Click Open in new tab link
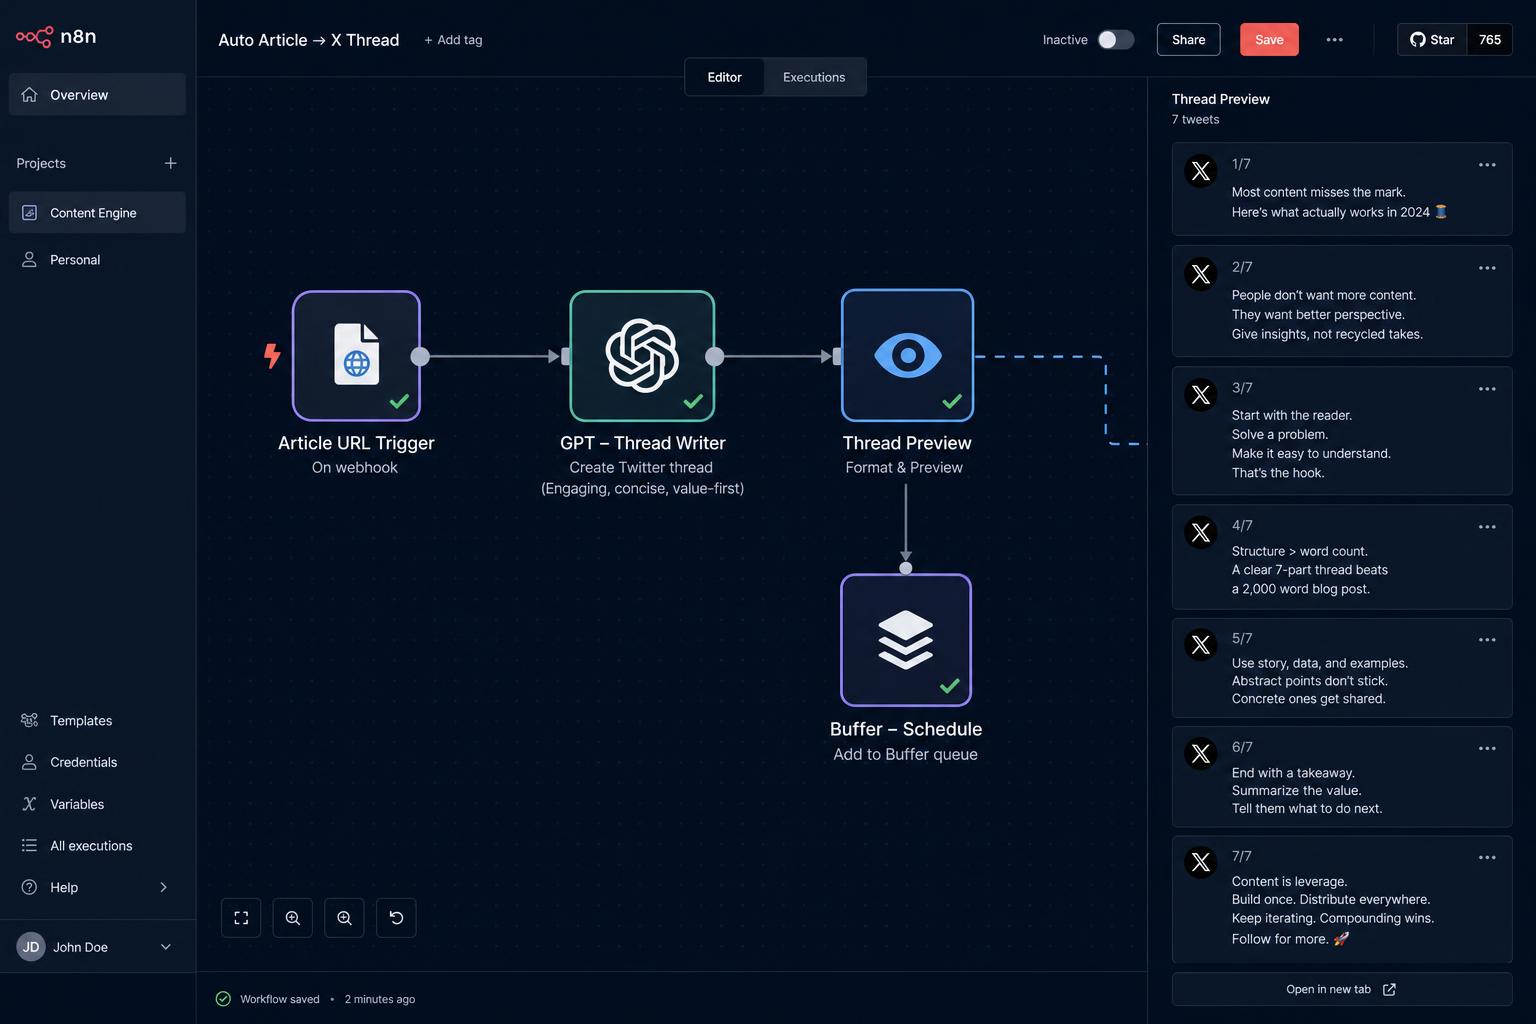This screenshot has height=1024, width=1536. click(x=1341, y=989)
